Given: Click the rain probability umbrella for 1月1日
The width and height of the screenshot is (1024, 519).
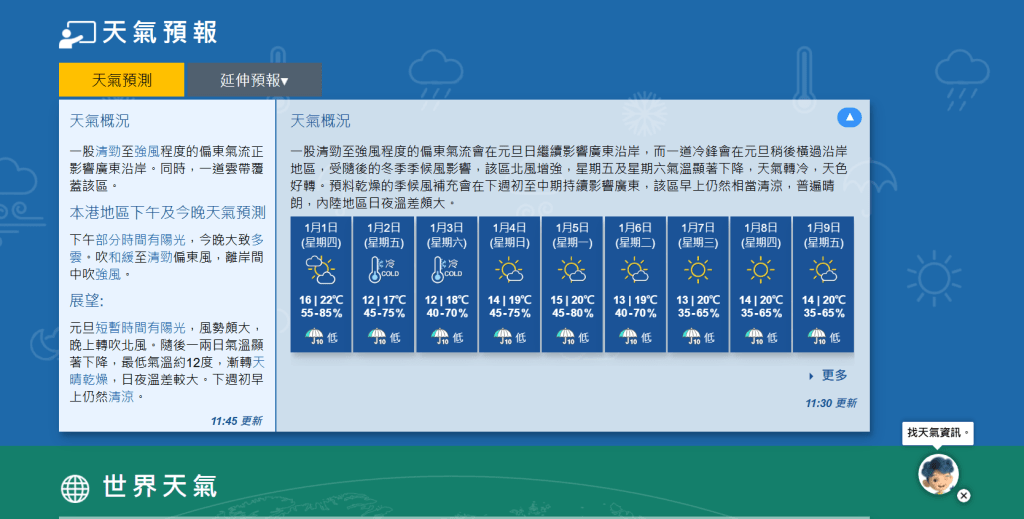Looking at the screenshot, I should 315,336.
